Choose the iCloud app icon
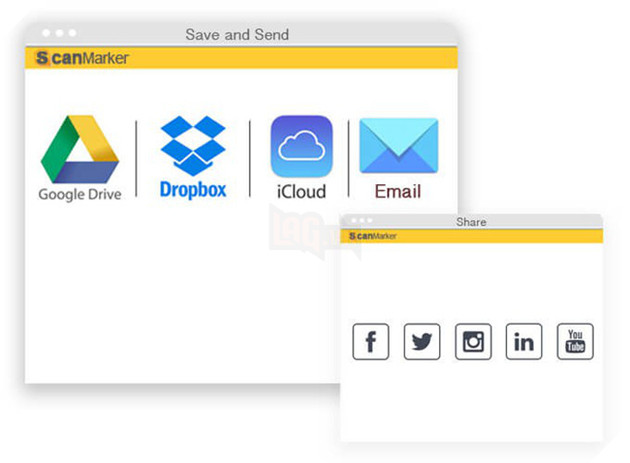 pyautogui.click(x=302, y=146)
